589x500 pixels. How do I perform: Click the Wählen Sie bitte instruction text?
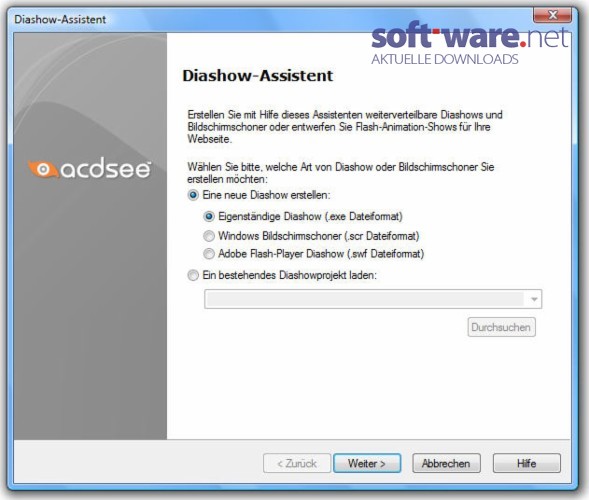coord(341,173)
